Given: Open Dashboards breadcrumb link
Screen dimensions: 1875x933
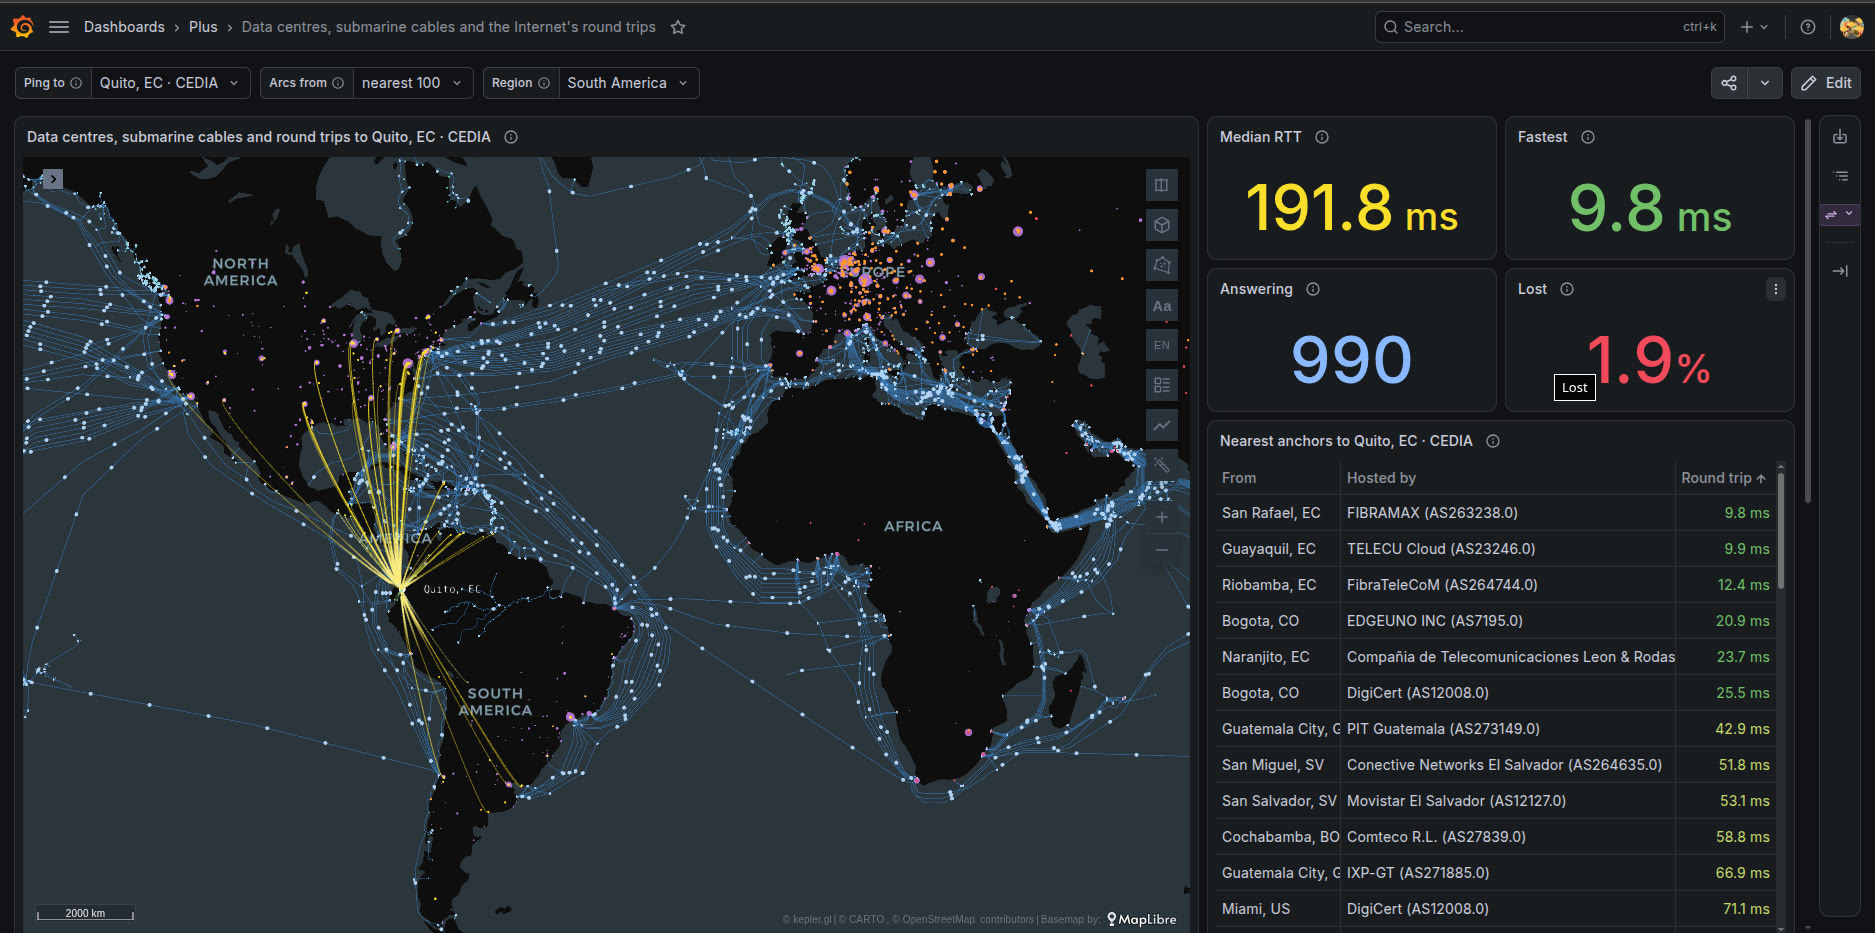Looking at the screenshot, I should click(x=124, y=27).
